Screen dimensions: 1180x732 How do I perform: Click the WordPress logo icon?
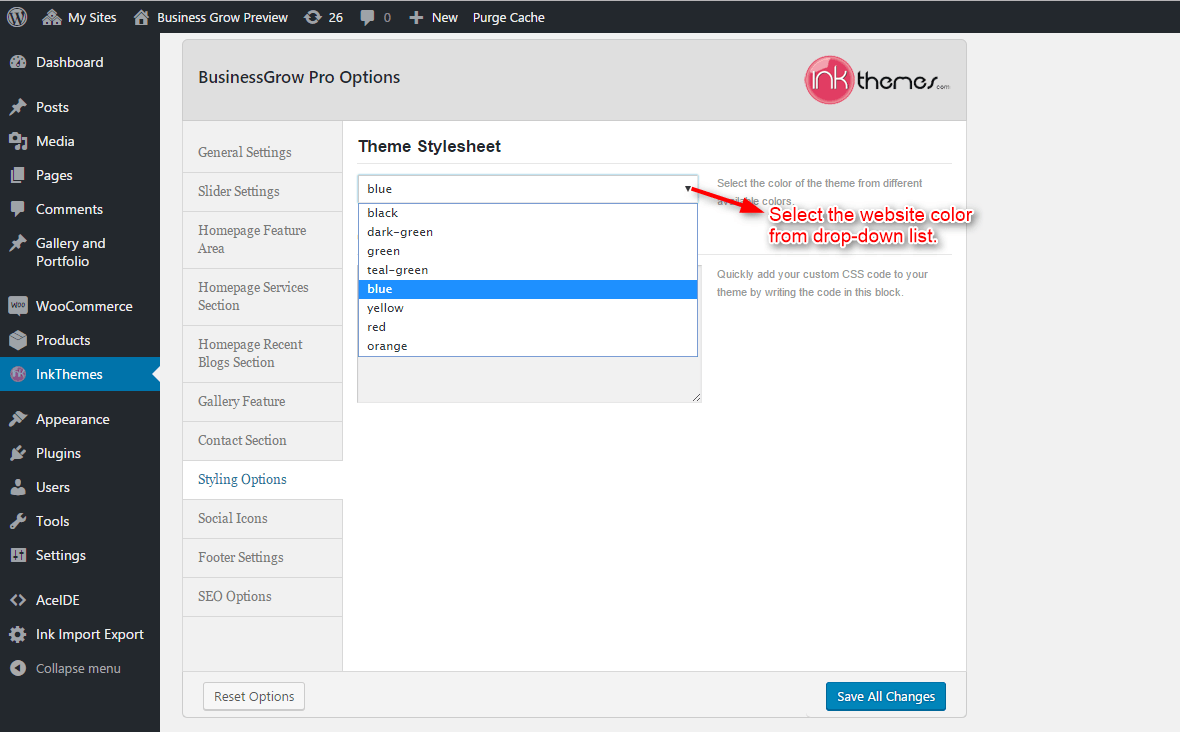click(x=17, y=17)
